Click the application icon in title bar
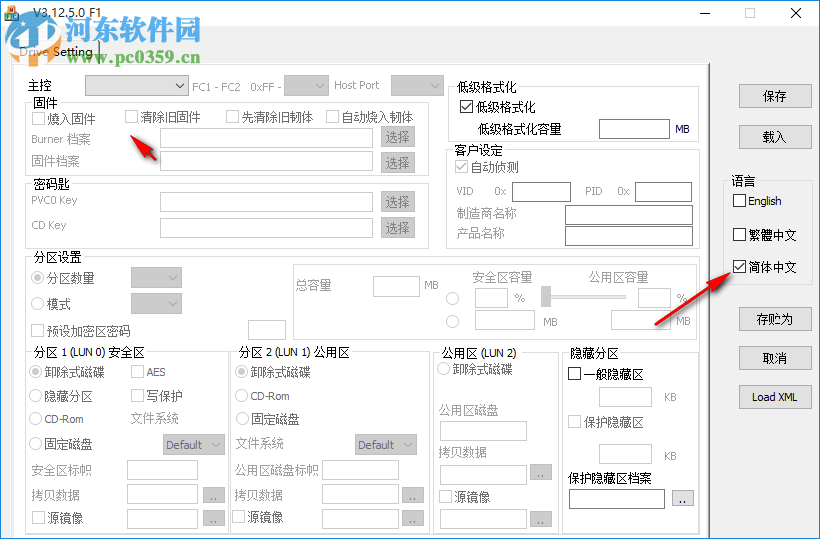 12,13
